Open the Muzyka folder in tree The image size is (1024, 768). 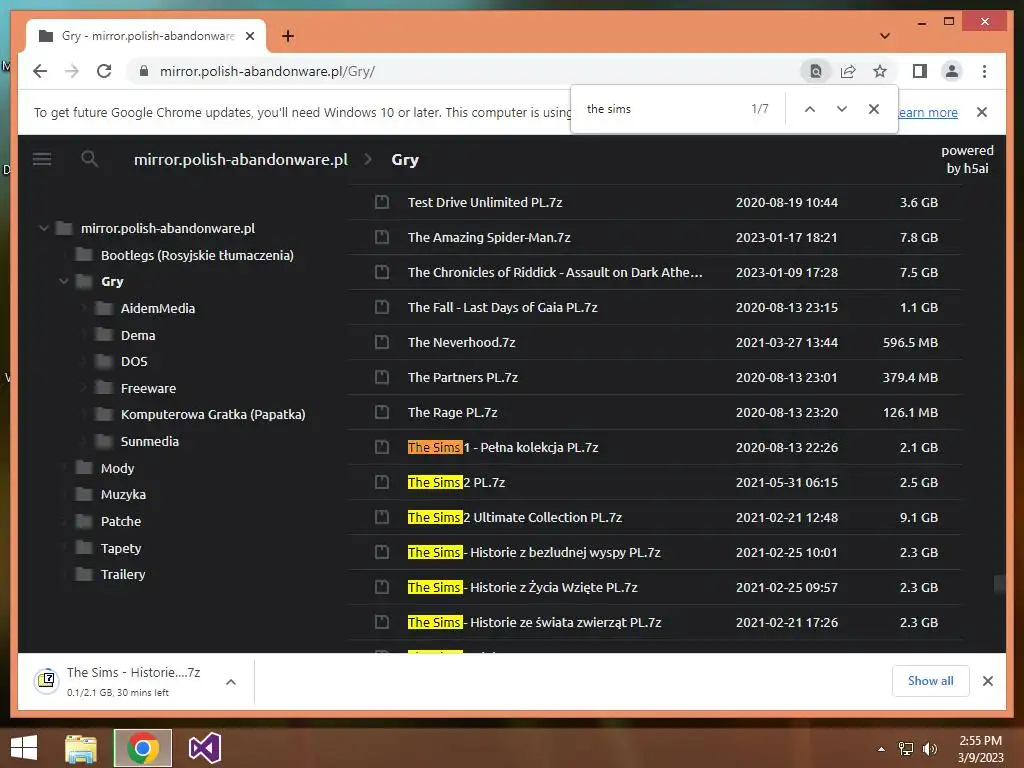(123, 494)
